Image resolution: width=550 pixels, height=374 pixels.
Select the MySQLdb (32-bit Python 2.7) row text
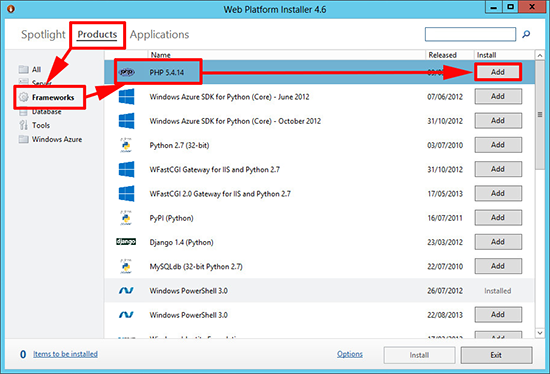196,266
